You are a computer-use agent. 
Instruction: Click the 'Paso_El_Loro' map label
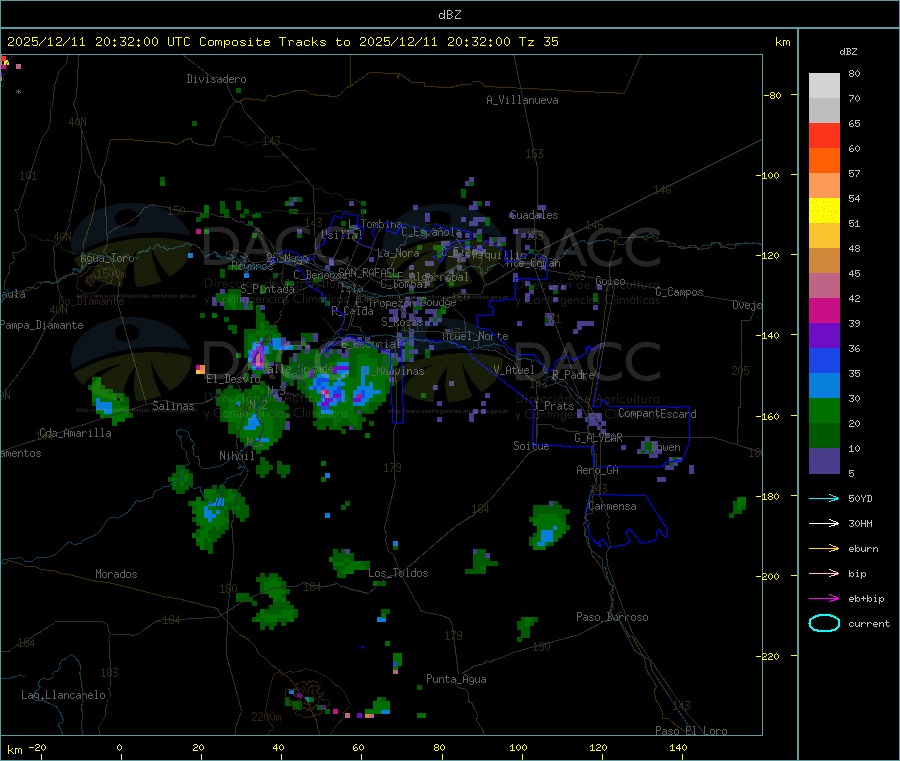[691, 731]
